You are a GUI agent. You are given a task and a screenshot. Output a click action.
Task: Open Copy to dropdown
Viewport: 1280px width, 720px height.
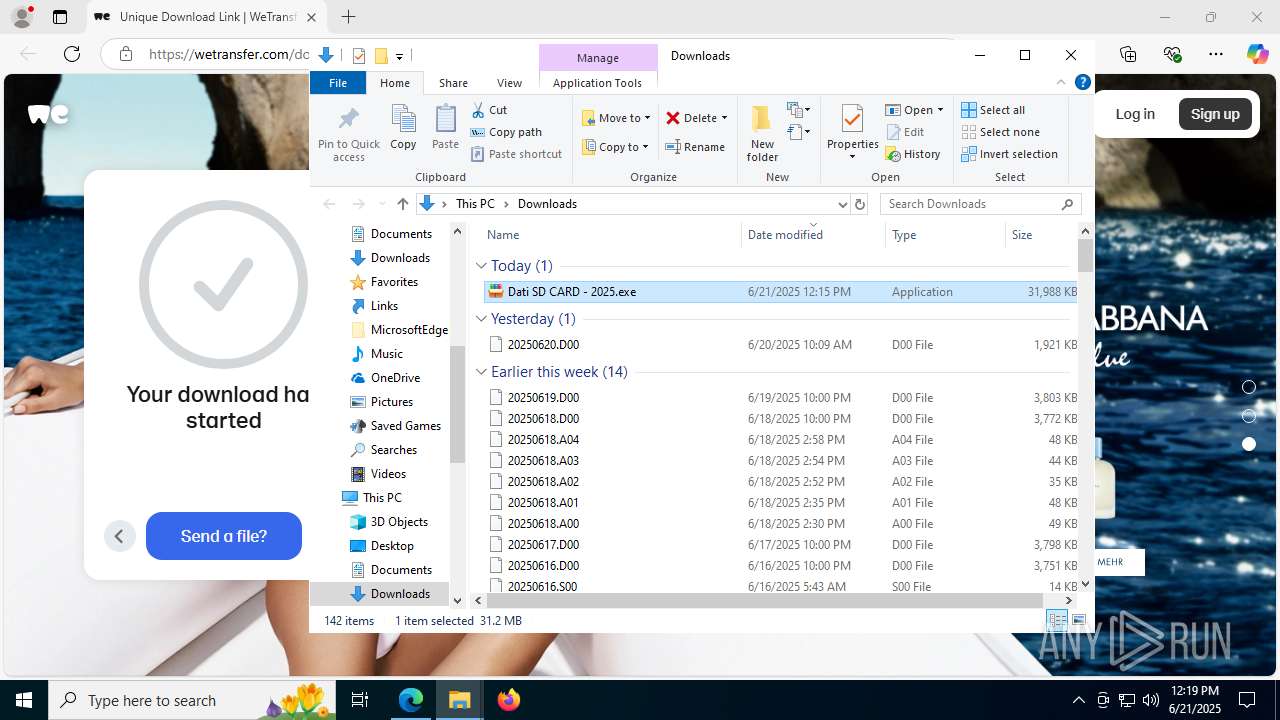coord(616,147)
